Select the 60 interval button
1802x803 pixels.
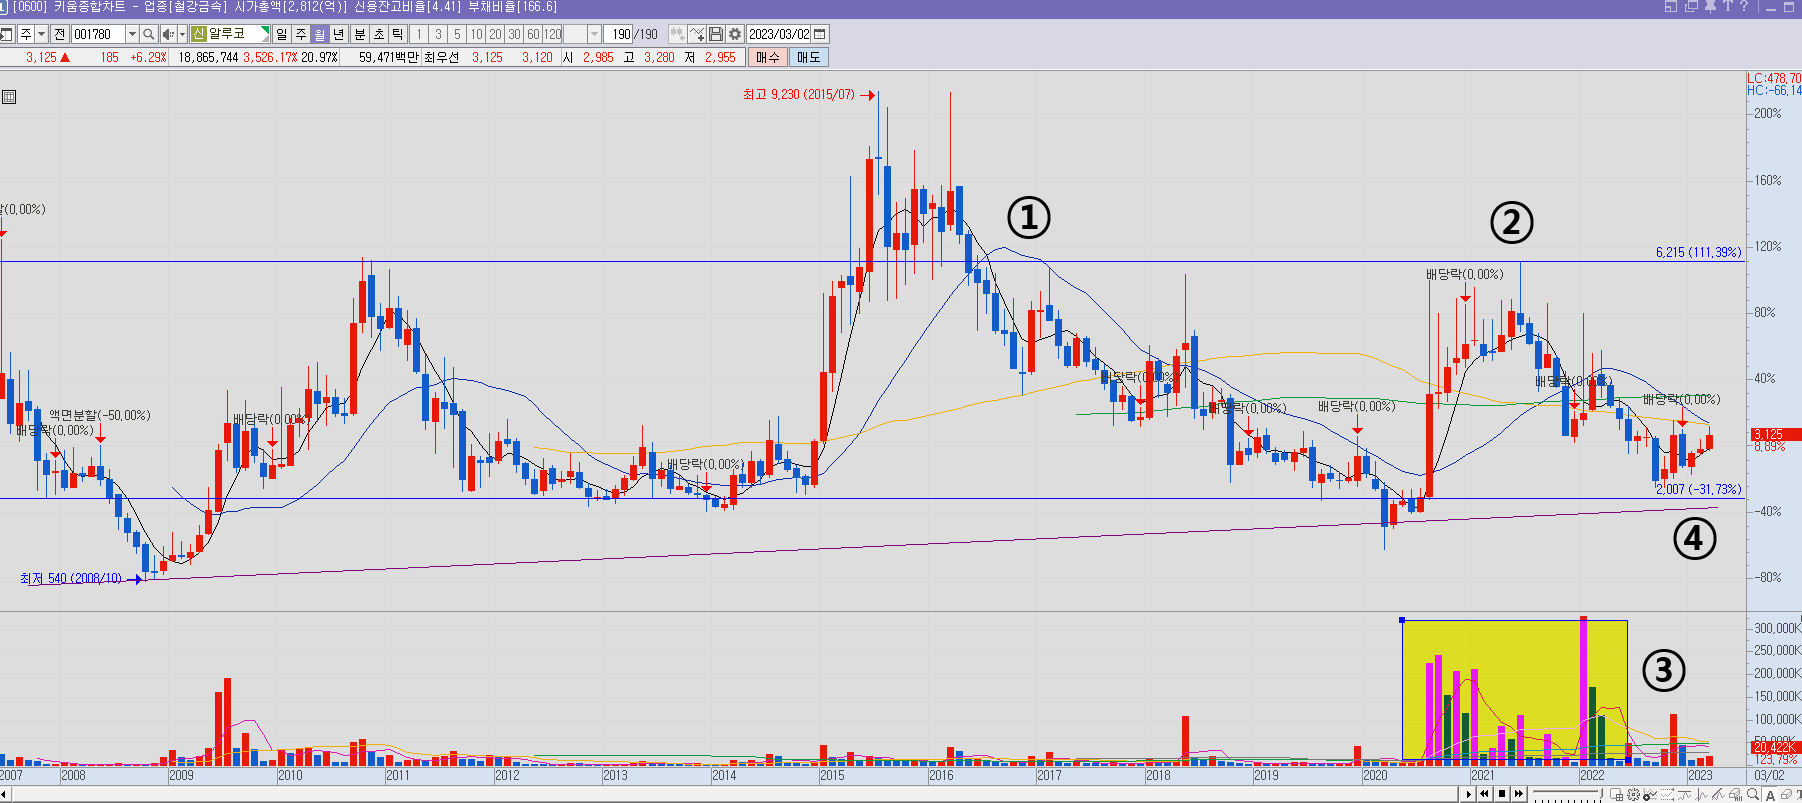point(533,34)
